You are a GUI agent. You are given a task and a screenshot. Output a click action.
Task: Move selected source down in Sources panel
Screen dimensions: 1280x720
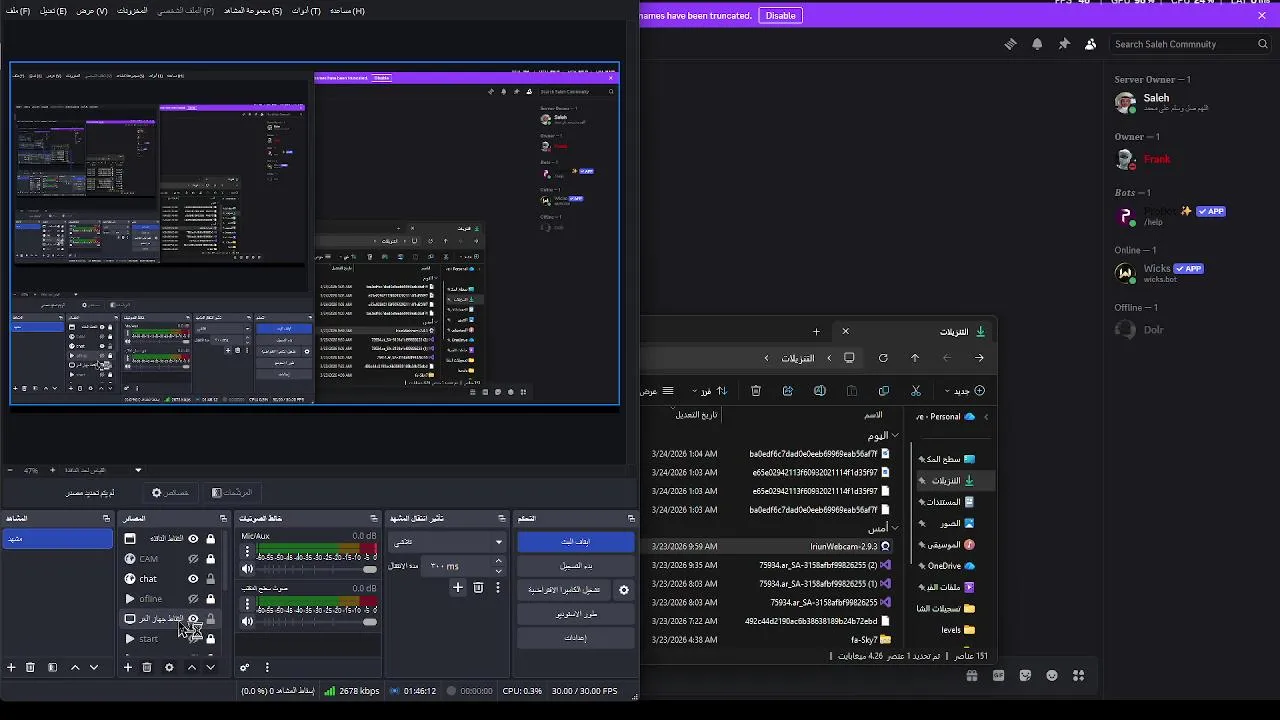[210, 667]
